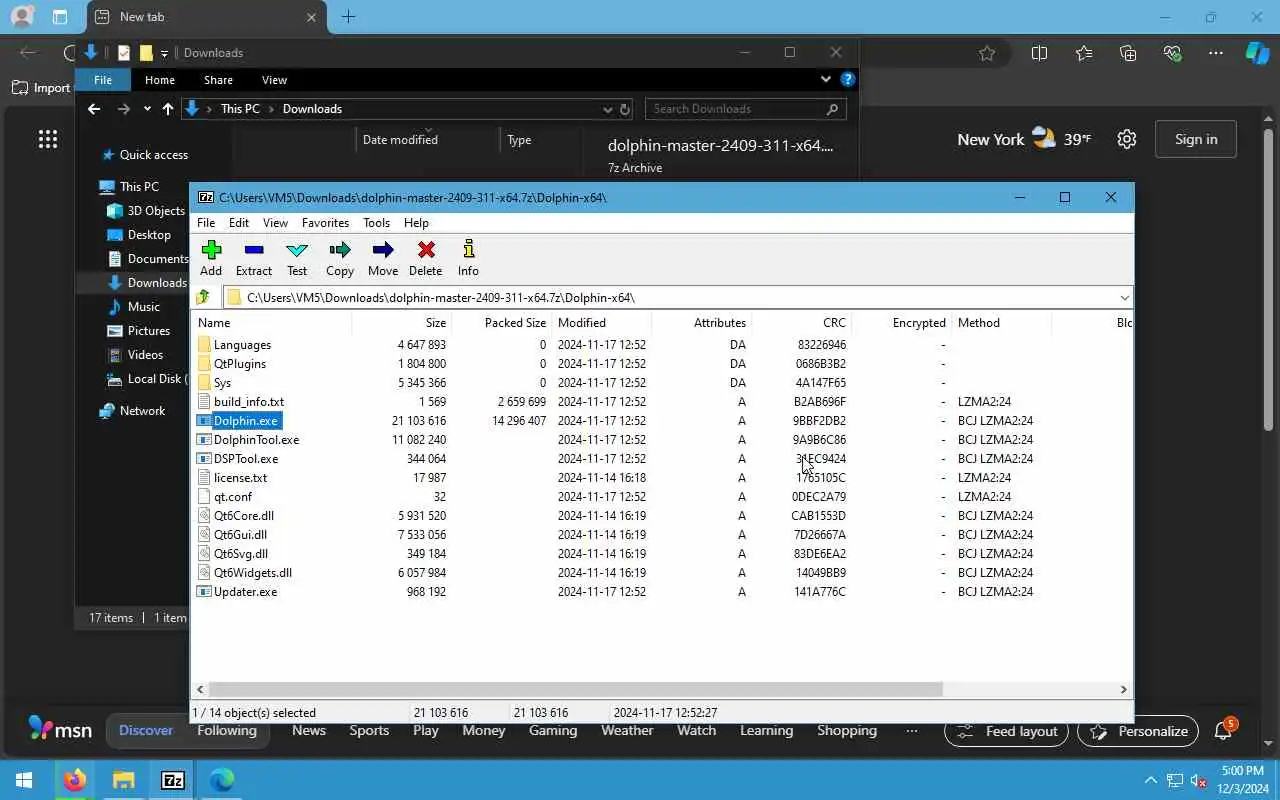Expand the Explorer address bar history dropdown
This screenshot has width=1280, height=800.
607,109
